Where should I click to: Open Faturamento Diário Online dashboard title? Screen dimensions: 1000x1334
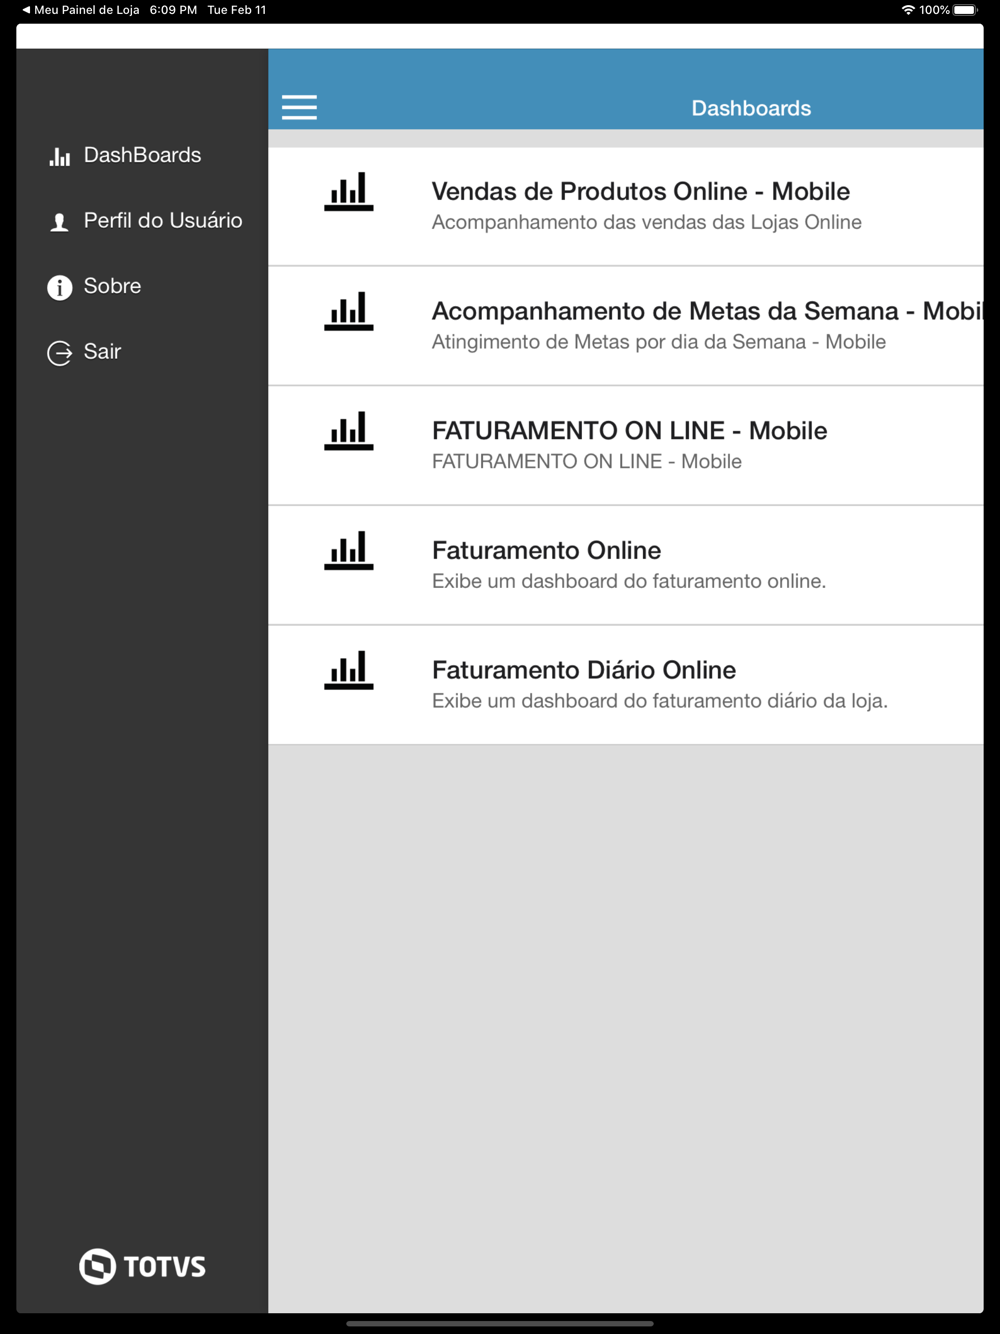584,670
